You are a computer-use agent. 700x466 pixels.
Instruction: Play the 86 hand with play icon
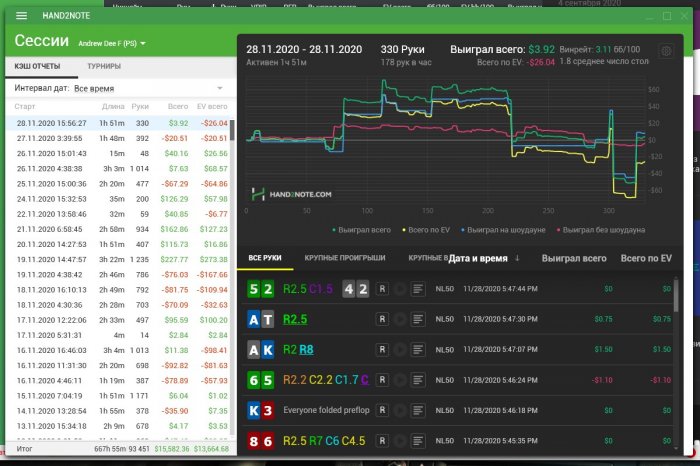(400, 441)
